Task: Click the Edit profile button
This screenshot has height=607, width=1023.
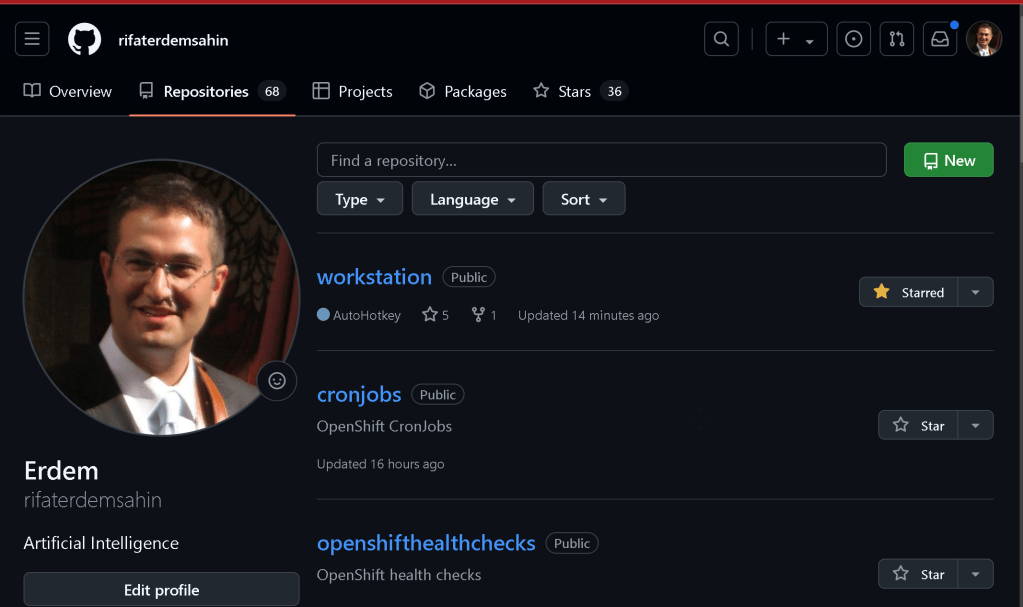Action: point(161,590)
